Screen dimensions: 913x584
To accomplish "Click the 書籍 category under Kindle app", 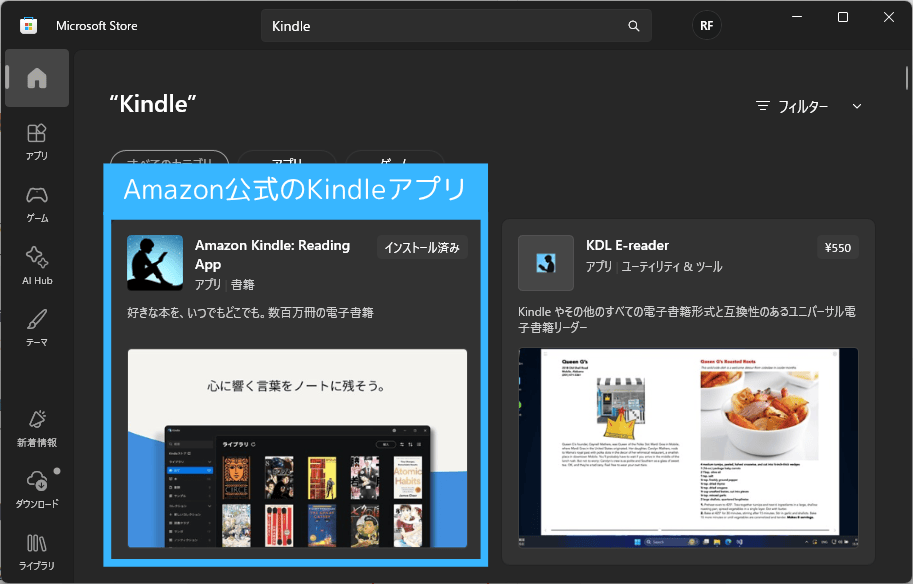I will (x=243, y=284).
